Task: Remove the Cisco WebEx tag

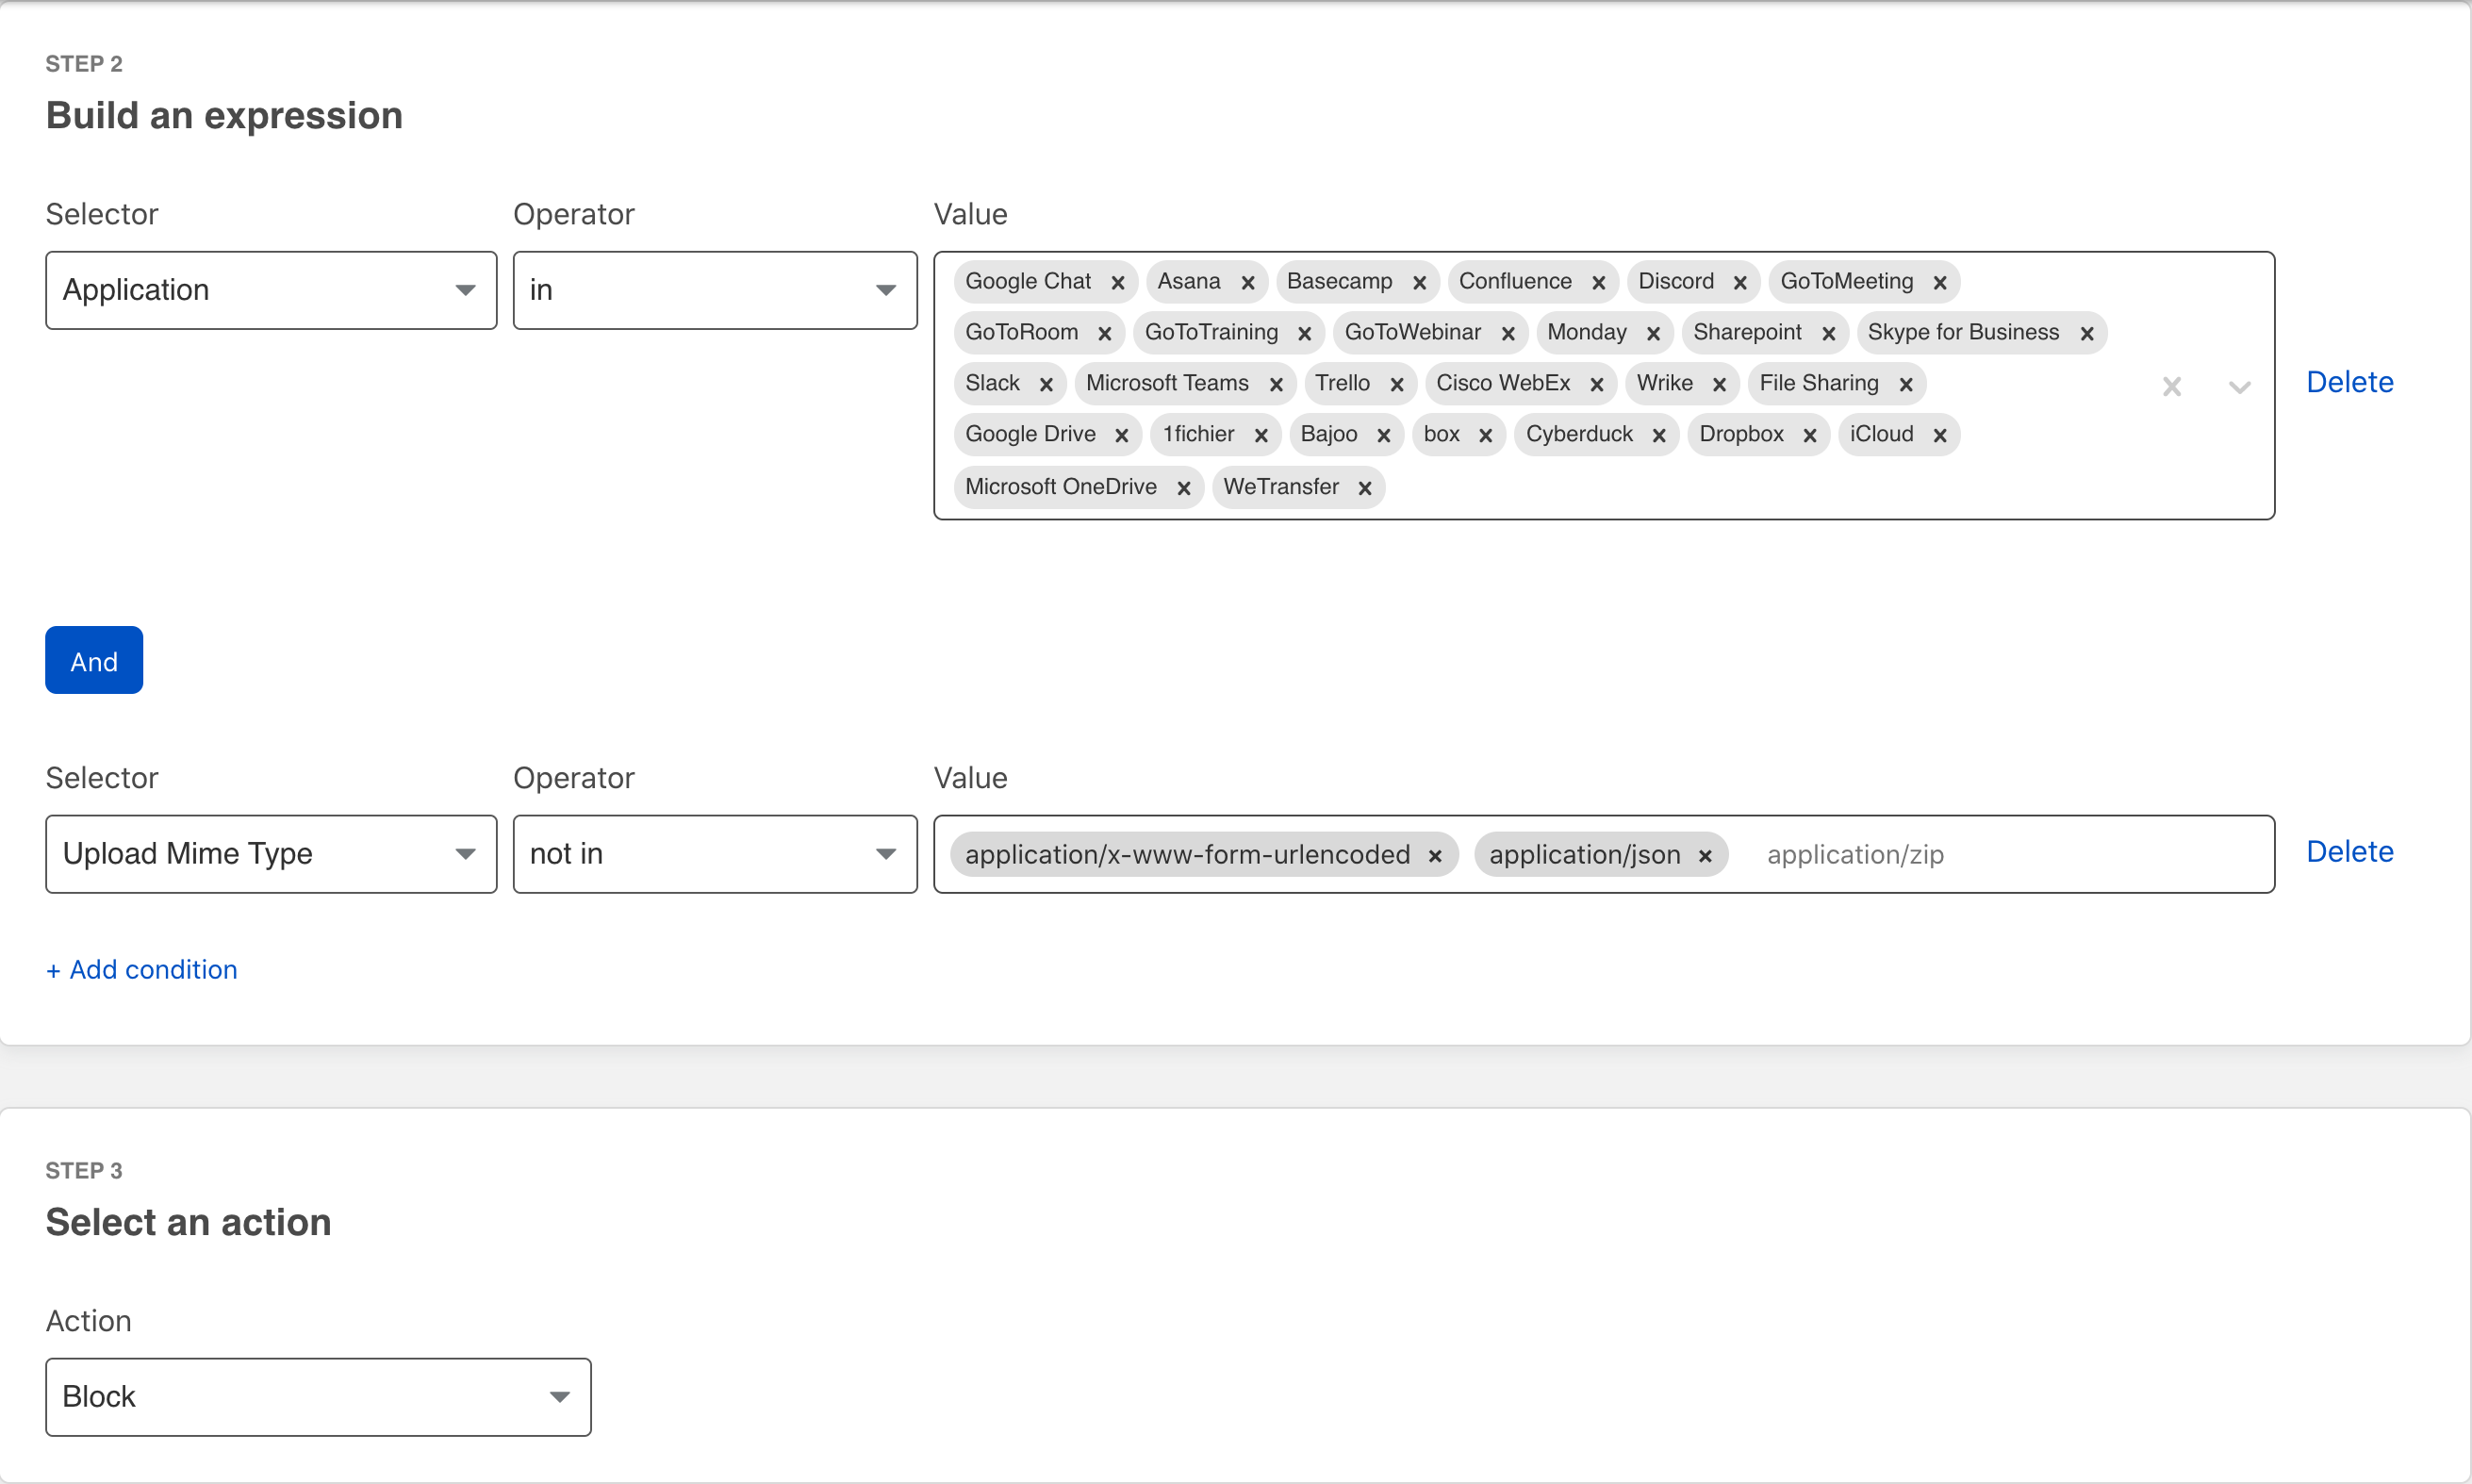Action: click(x=1597, y=385)
